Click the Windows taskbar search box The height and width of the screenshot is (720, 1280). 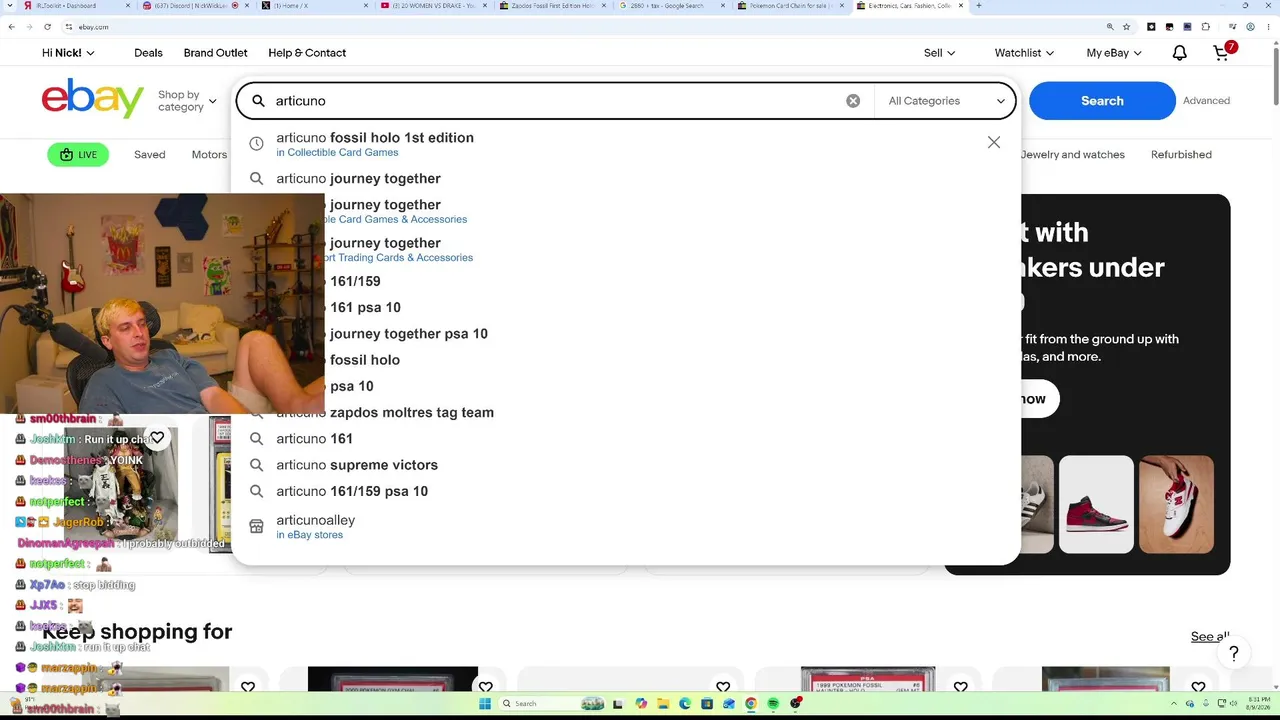(x=550, y=704)
